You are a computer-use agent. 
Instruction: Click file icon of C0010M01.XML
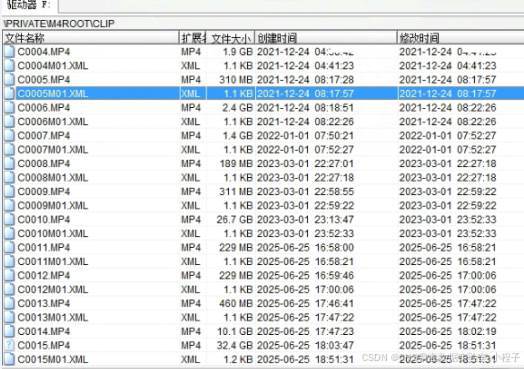click(x=9, y=234)
